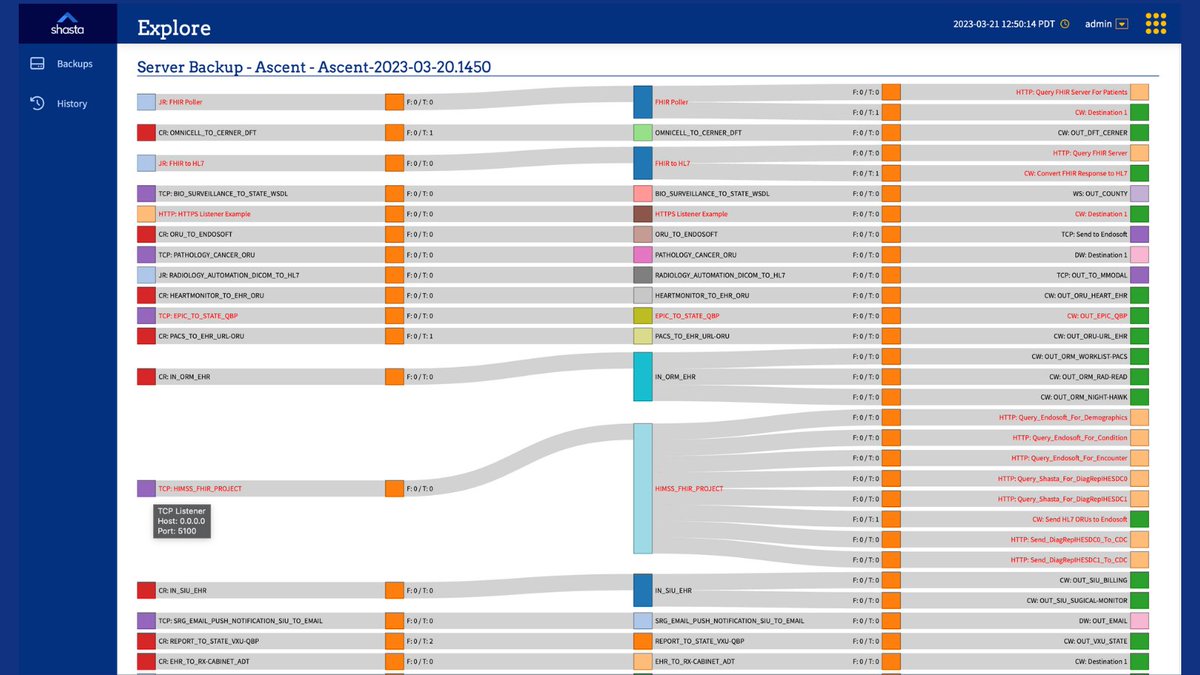Image resolution: width=1200 pixels, height=675 pixels.
Task: Click the purple TCP: HIMSS_FHIR_PROJECT source node
Action: pos(146,489)
